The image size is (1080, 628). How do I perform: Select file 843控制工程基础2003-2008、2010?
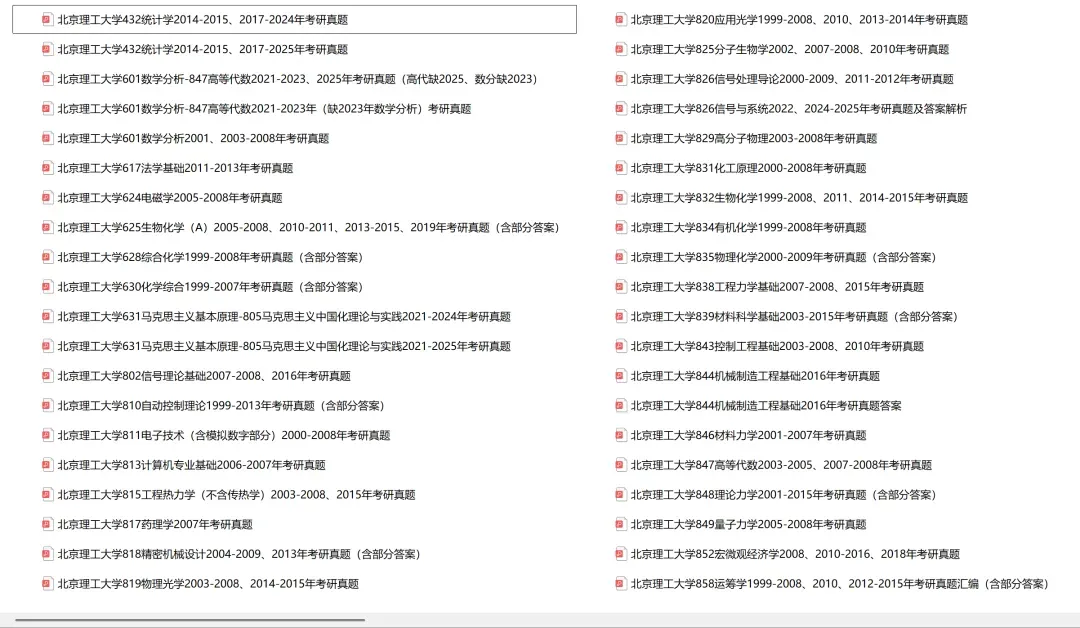[777, 346]
